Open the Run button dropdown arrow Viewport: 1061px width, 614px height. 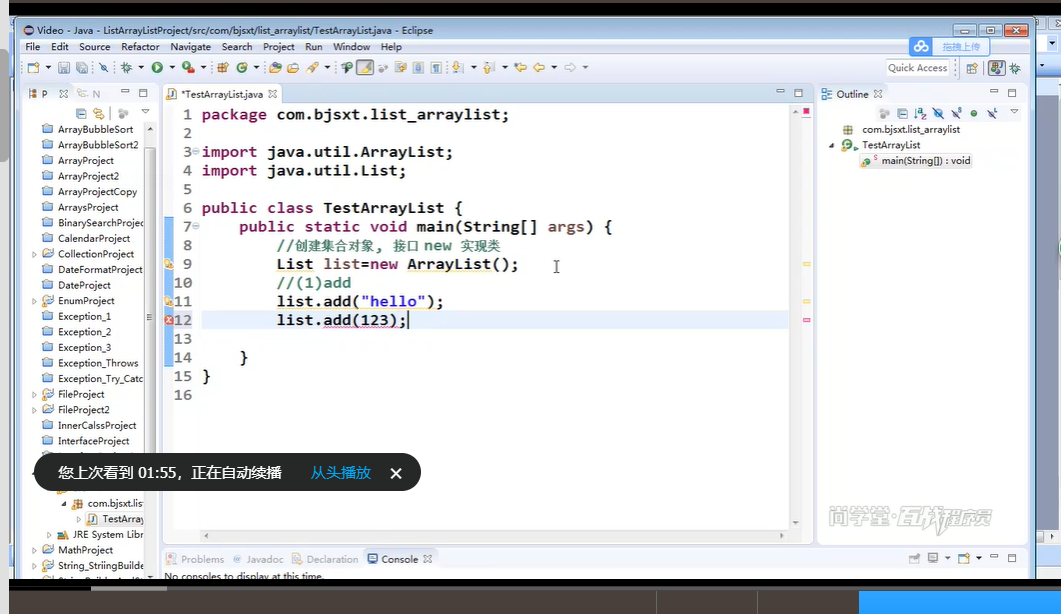click(172, 67)
